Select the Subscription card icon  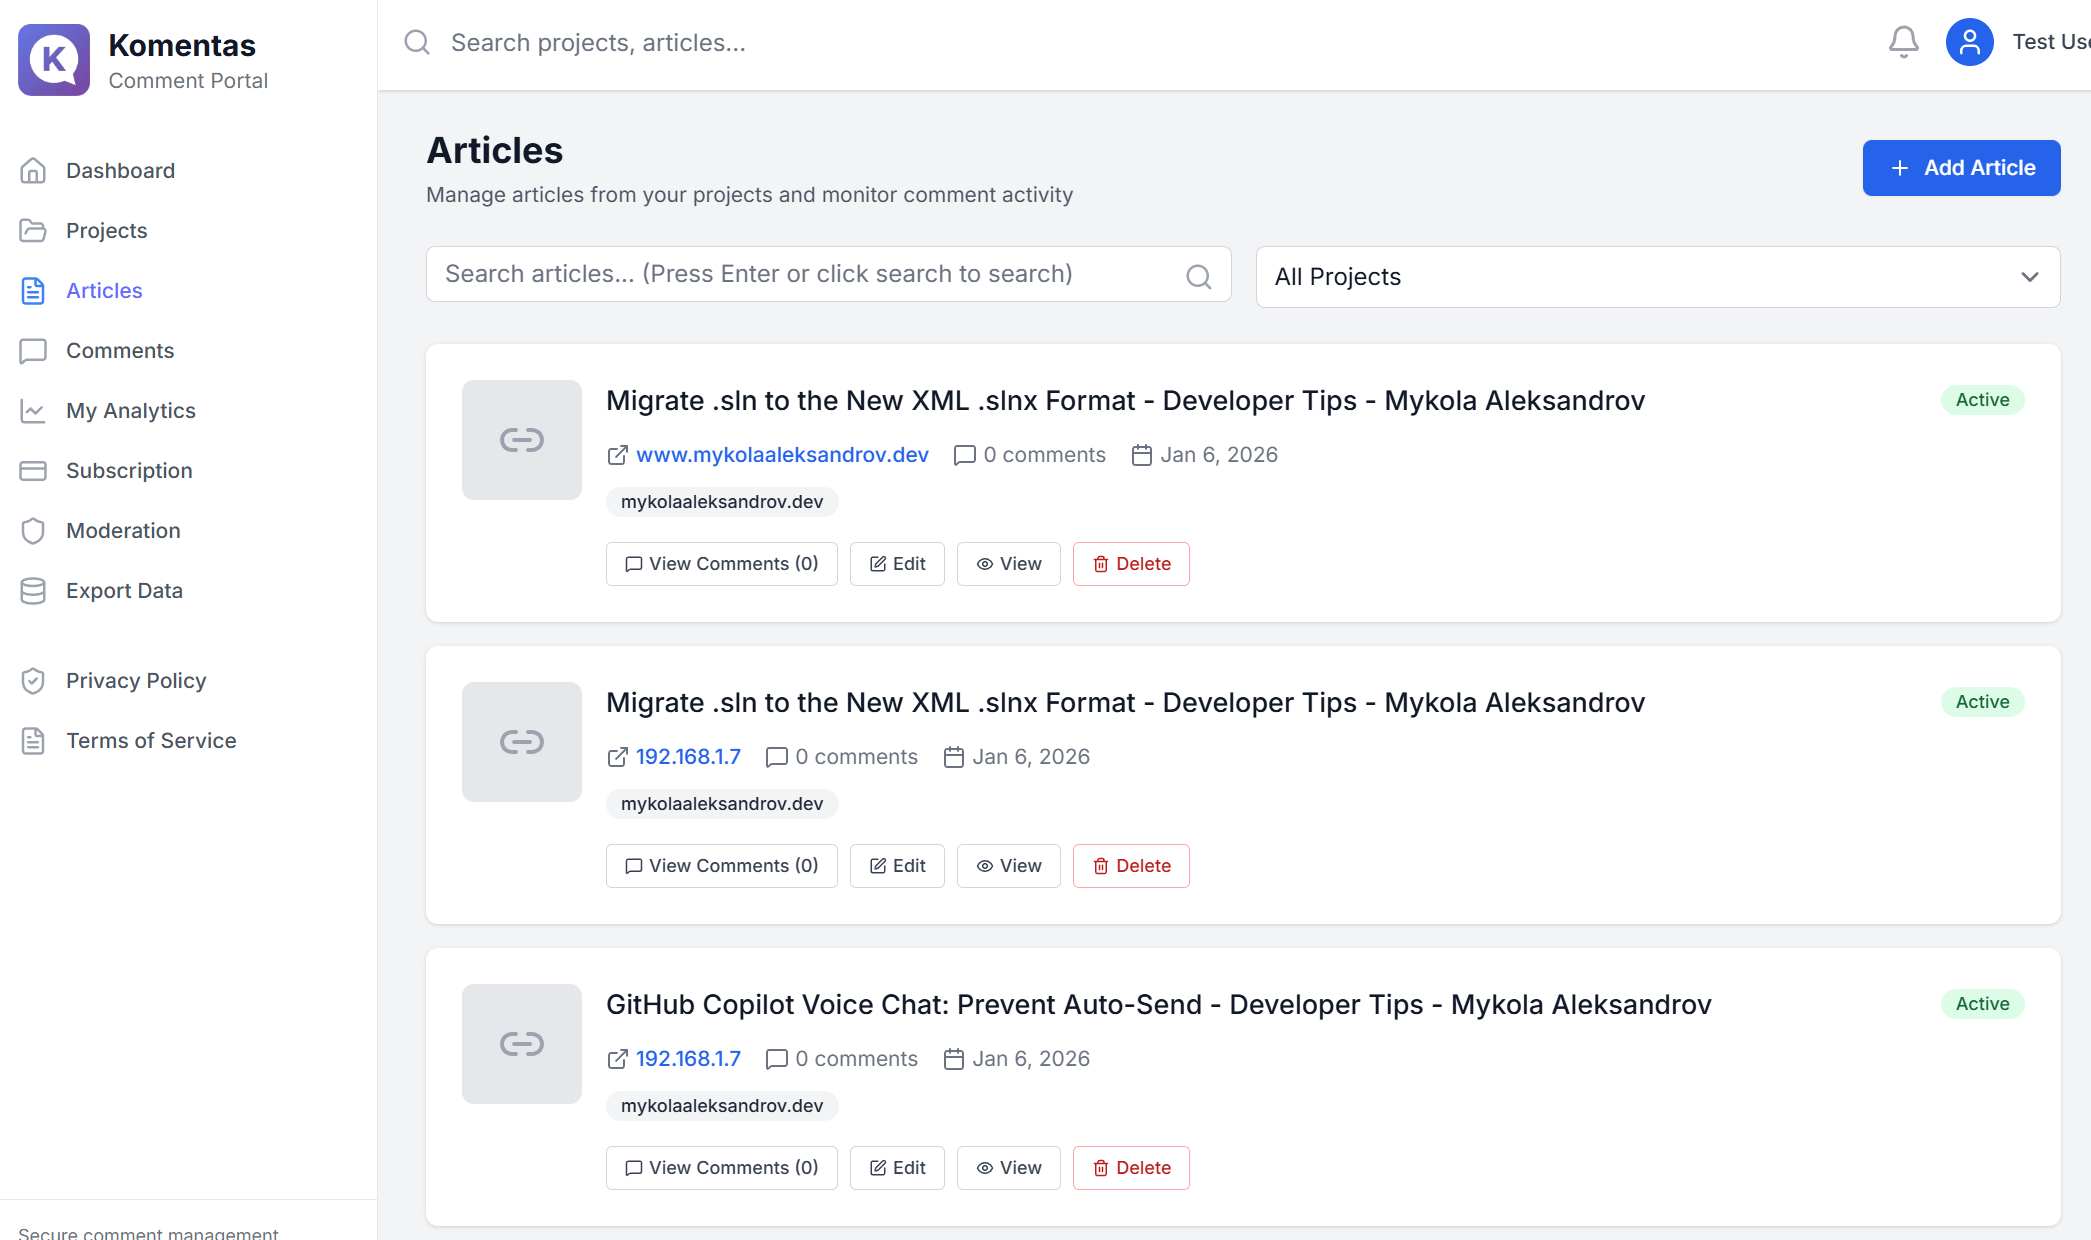(34, 470)
